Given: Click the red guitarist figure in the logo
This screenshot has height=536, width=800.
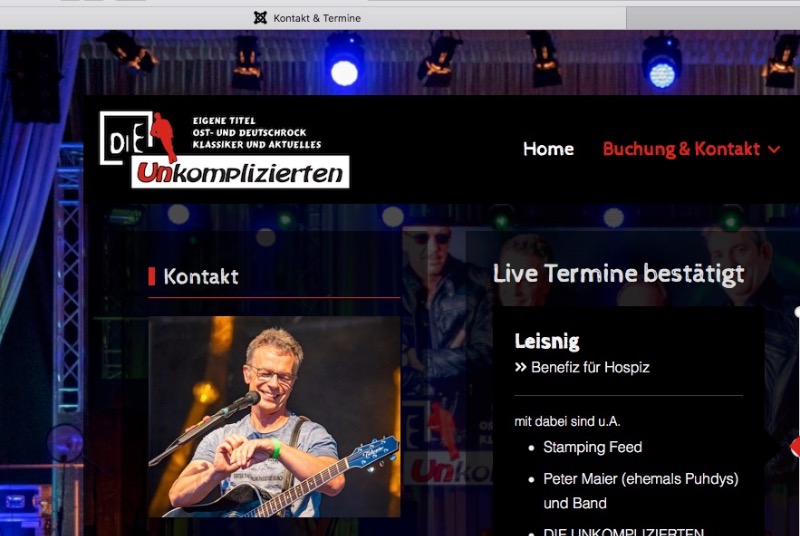Looking at the screenshot, I should [164, 137].
